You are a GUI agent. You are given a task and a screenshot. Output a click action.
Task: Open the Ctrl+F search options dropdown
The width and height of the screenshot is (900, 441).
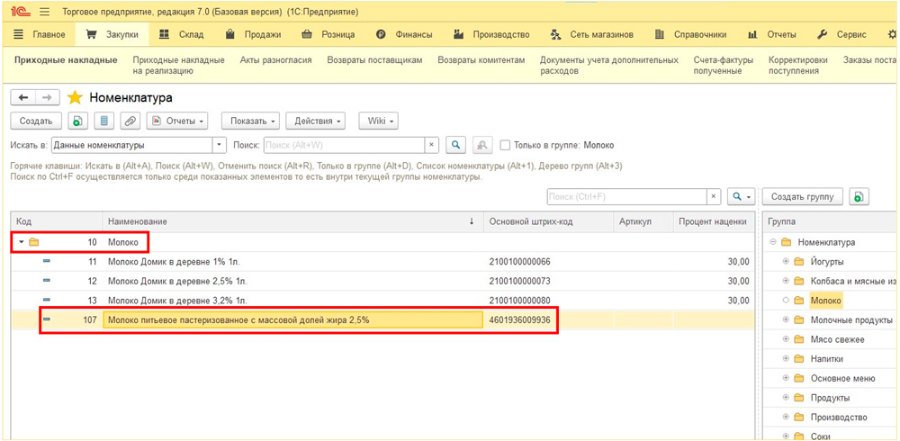tap(740, 196)
